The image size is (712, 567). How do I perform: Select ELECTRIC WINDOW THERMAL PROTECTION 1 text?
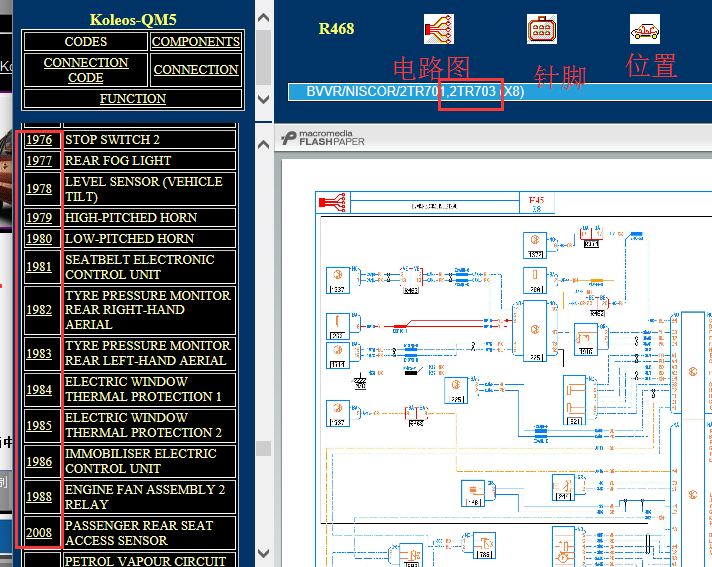[143, 390]
